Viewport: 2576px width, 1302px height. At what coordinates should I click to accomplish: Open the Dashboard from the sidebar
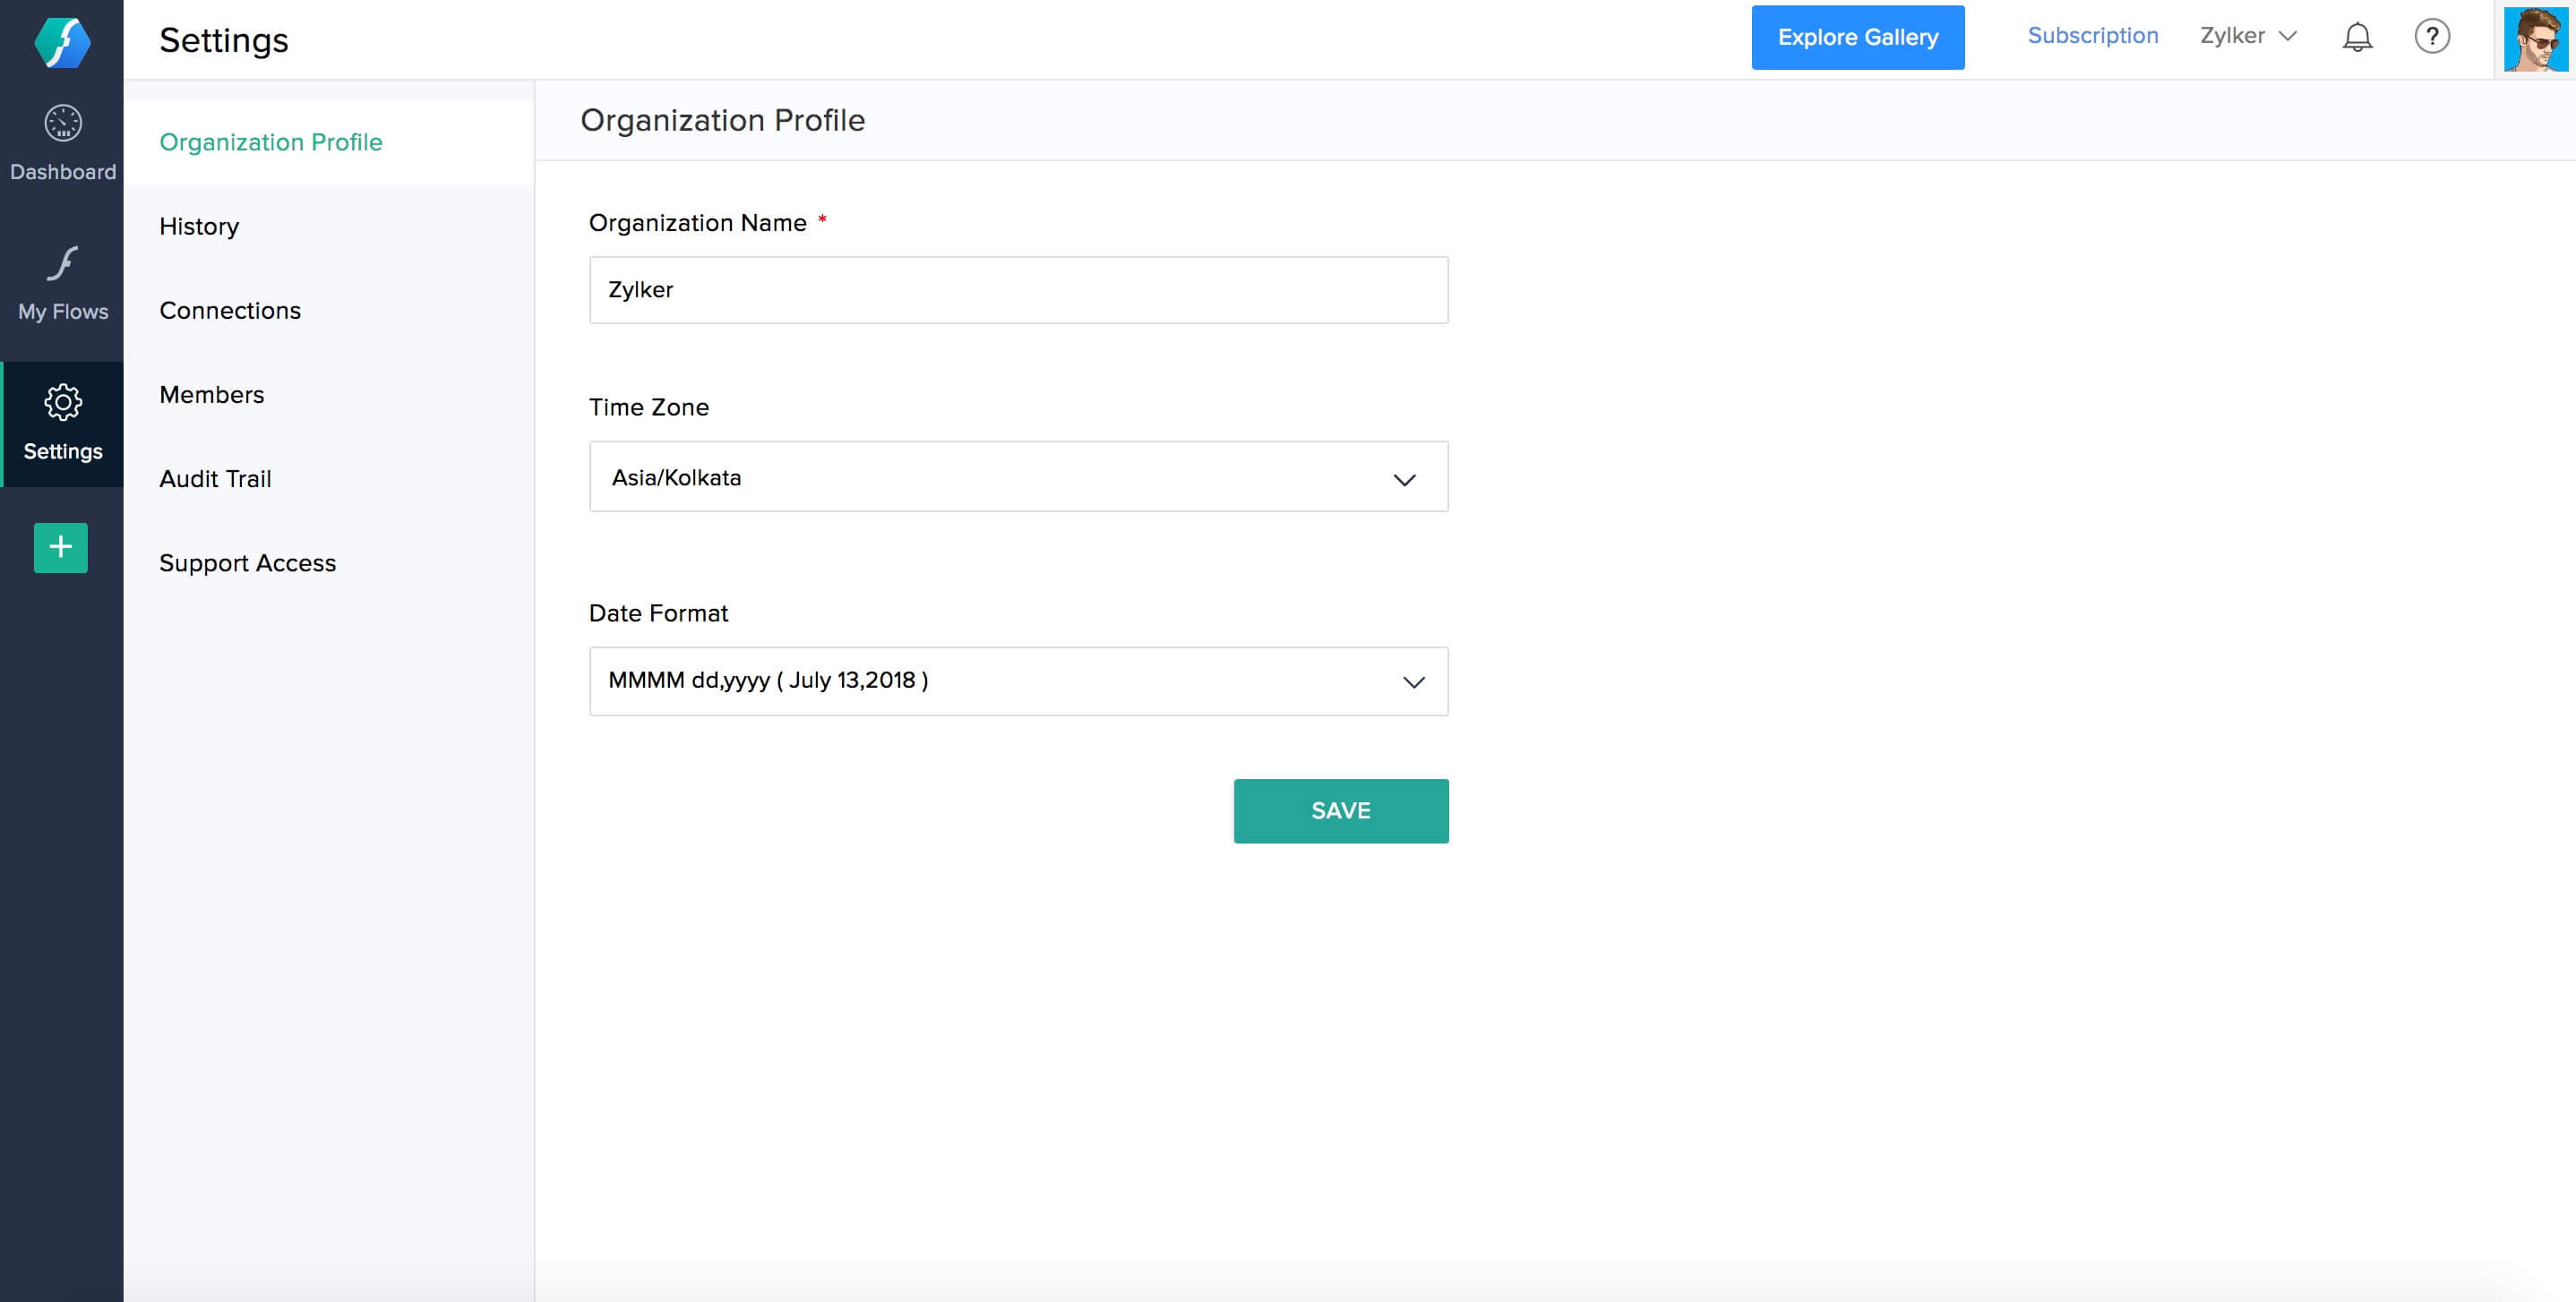pos(62,143)
